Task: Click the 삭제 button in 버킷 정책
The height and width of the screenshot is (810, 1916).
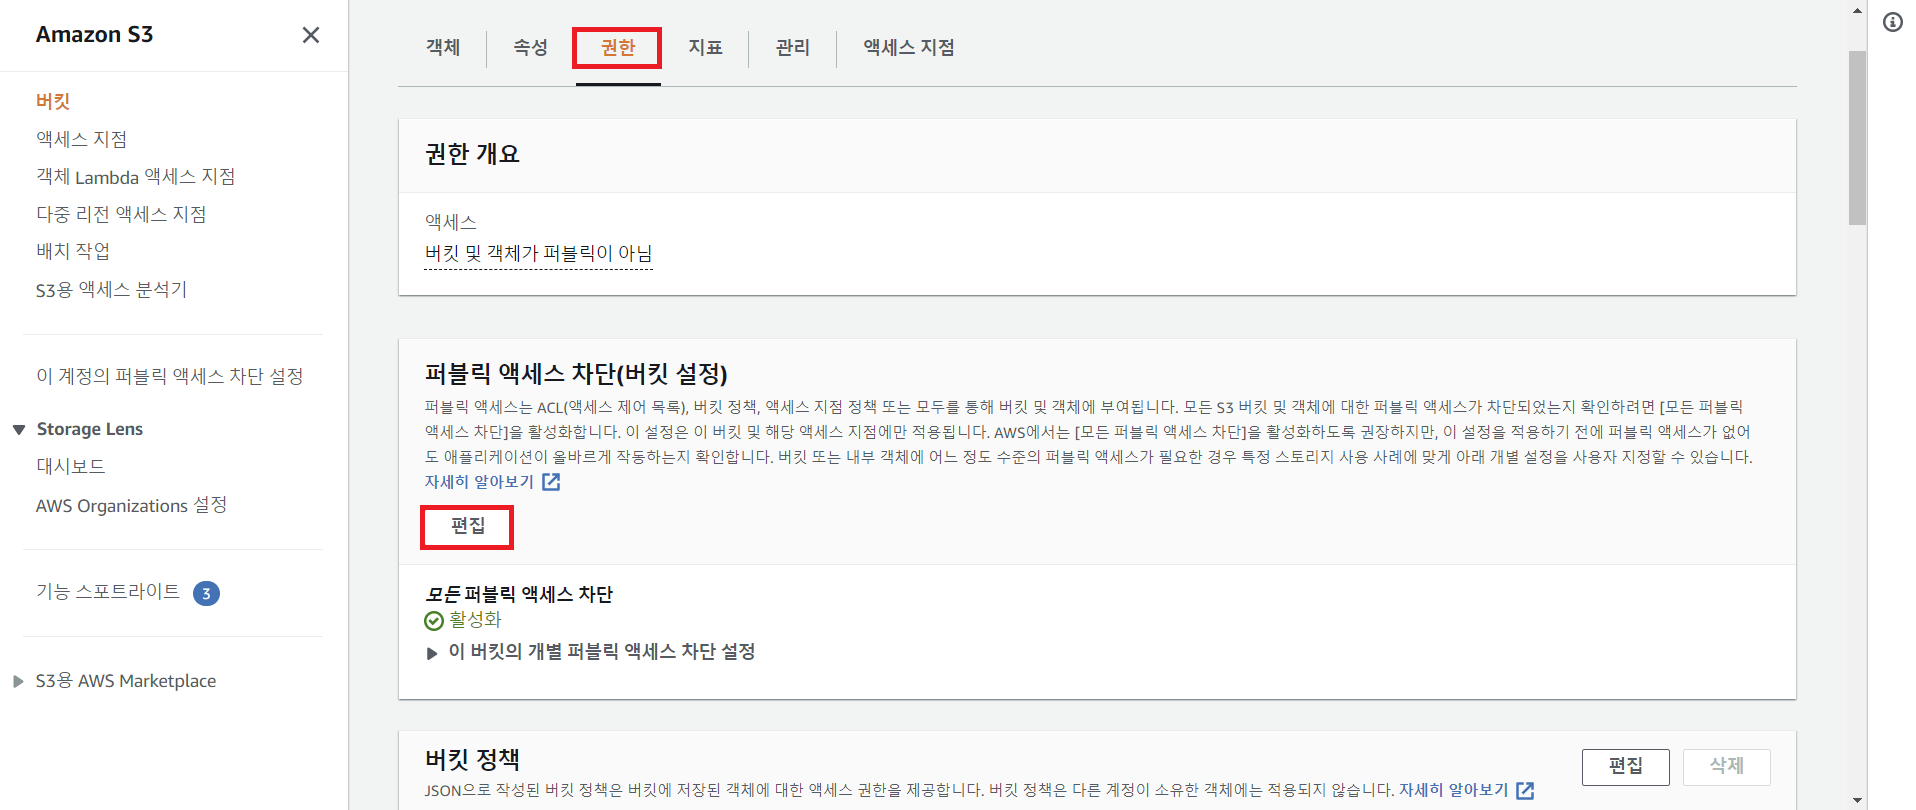Action: tap(1727, 767)
